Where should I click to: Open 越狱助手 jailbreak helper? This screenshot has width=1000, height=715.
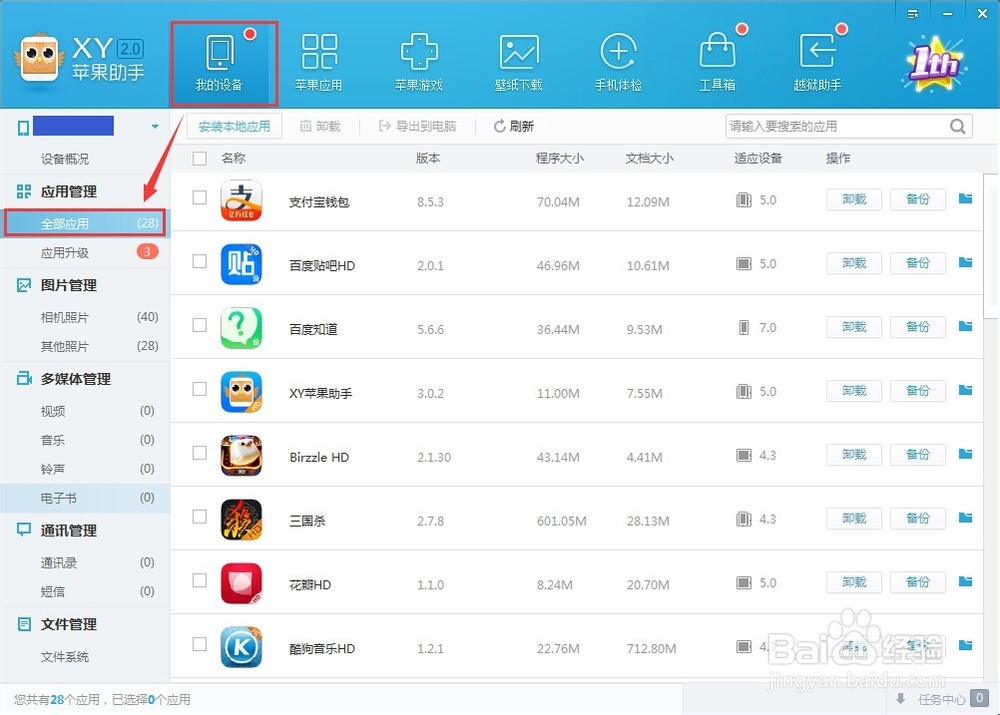point(818,64)
